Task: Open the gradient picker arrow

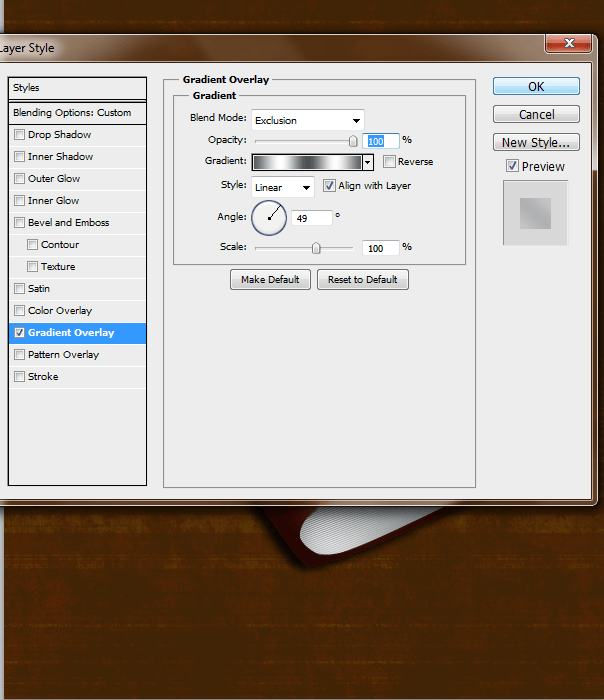Action: click(368, 162)
